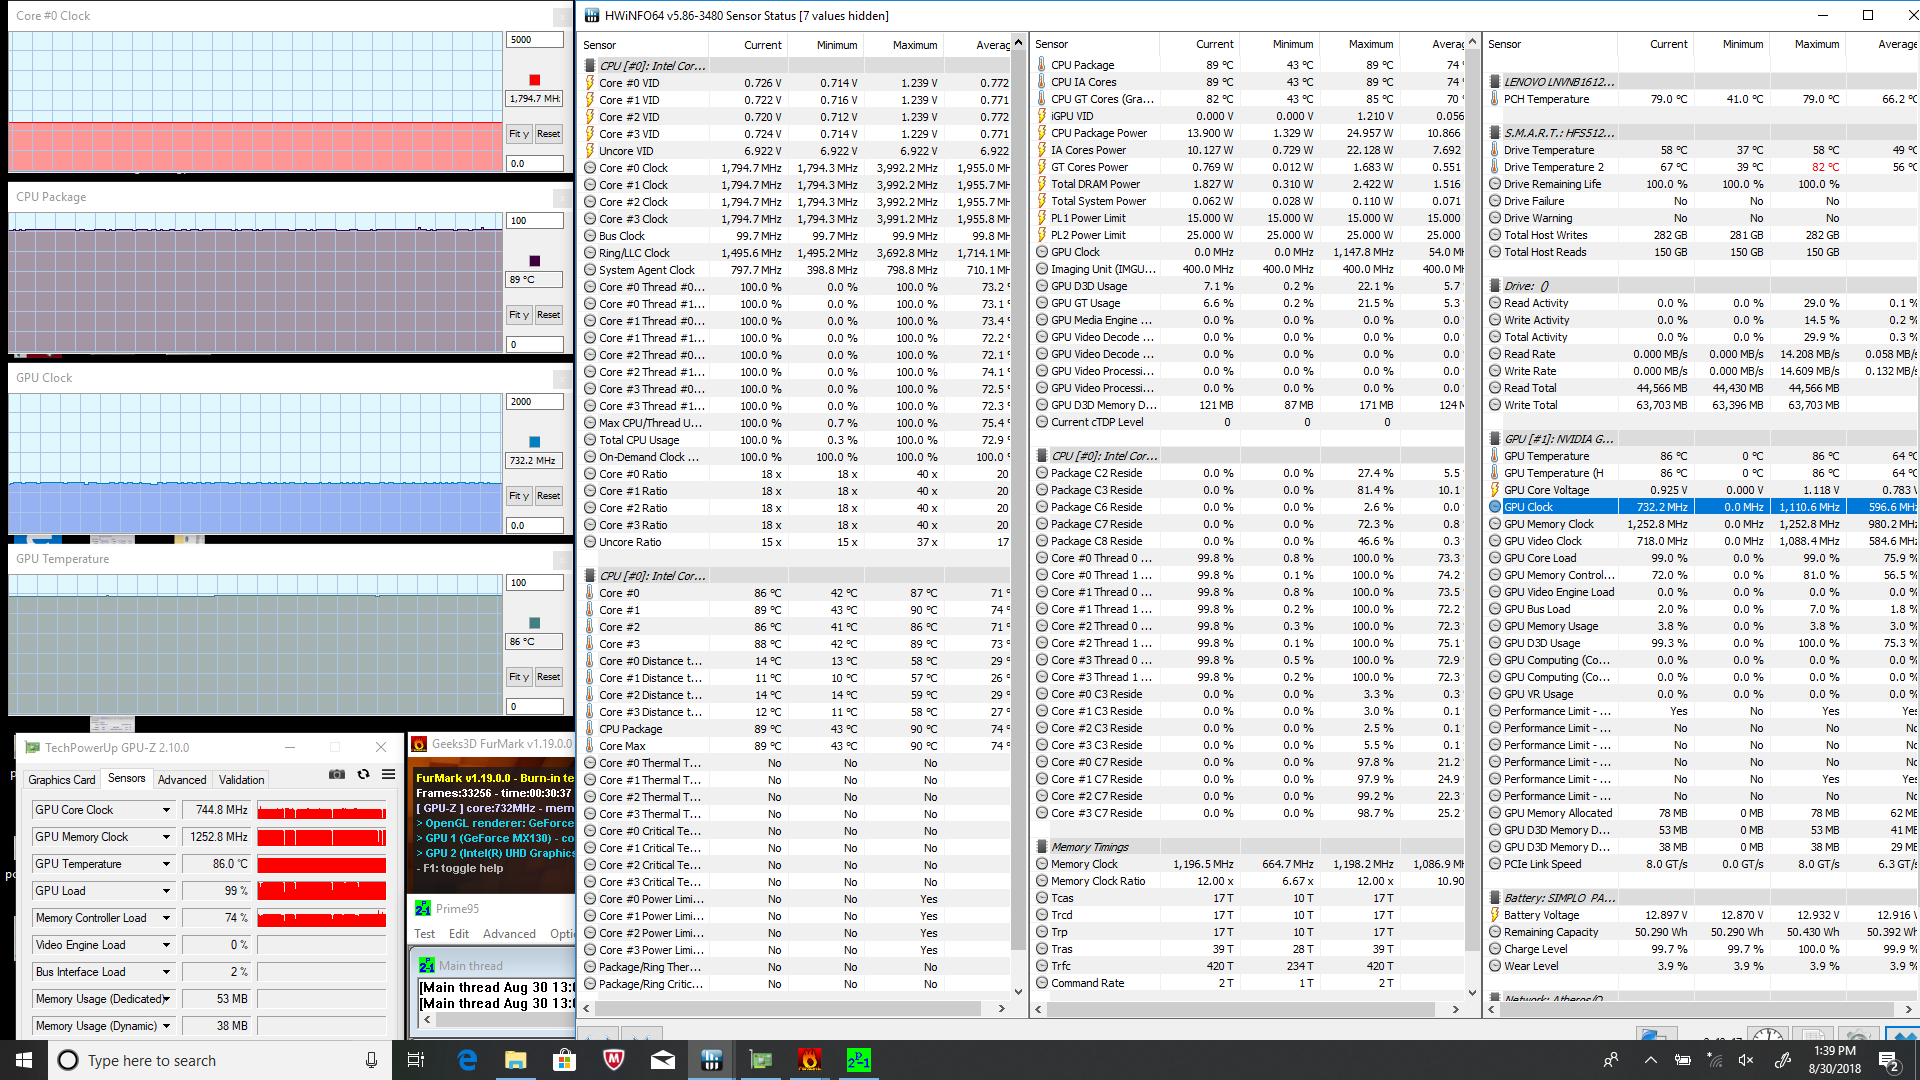
Task: Open Video Engine Load dropdown
Action: tap(166, 945)
